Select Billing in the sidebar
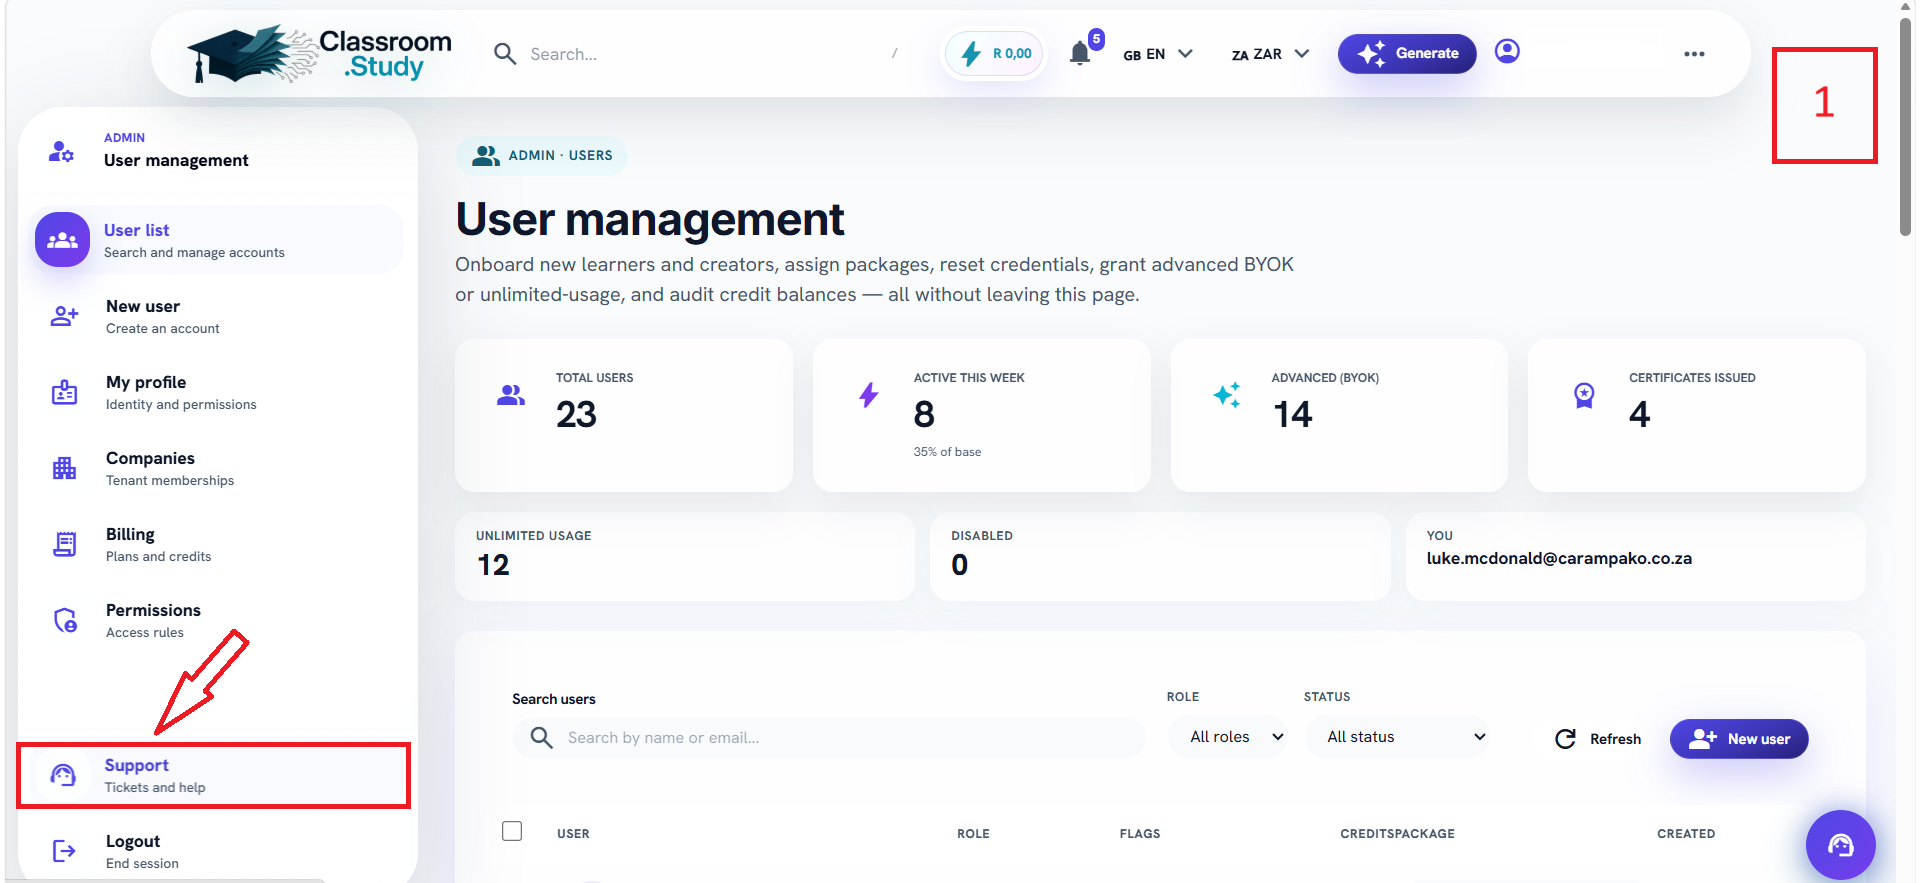The height and width of the screenshot is (883, 1920). click(211, 544)
